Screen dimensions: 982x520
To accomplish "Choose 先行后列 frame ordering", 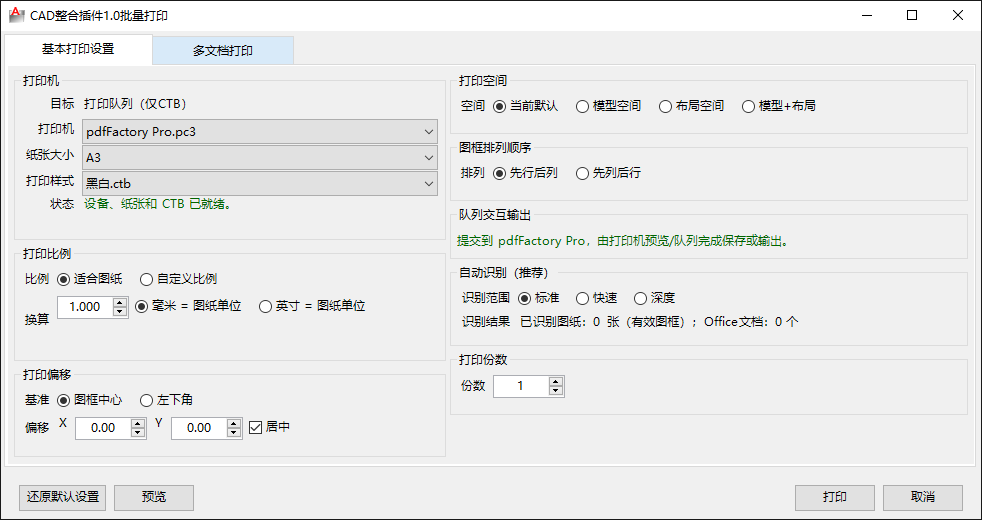I will (525, 174).
